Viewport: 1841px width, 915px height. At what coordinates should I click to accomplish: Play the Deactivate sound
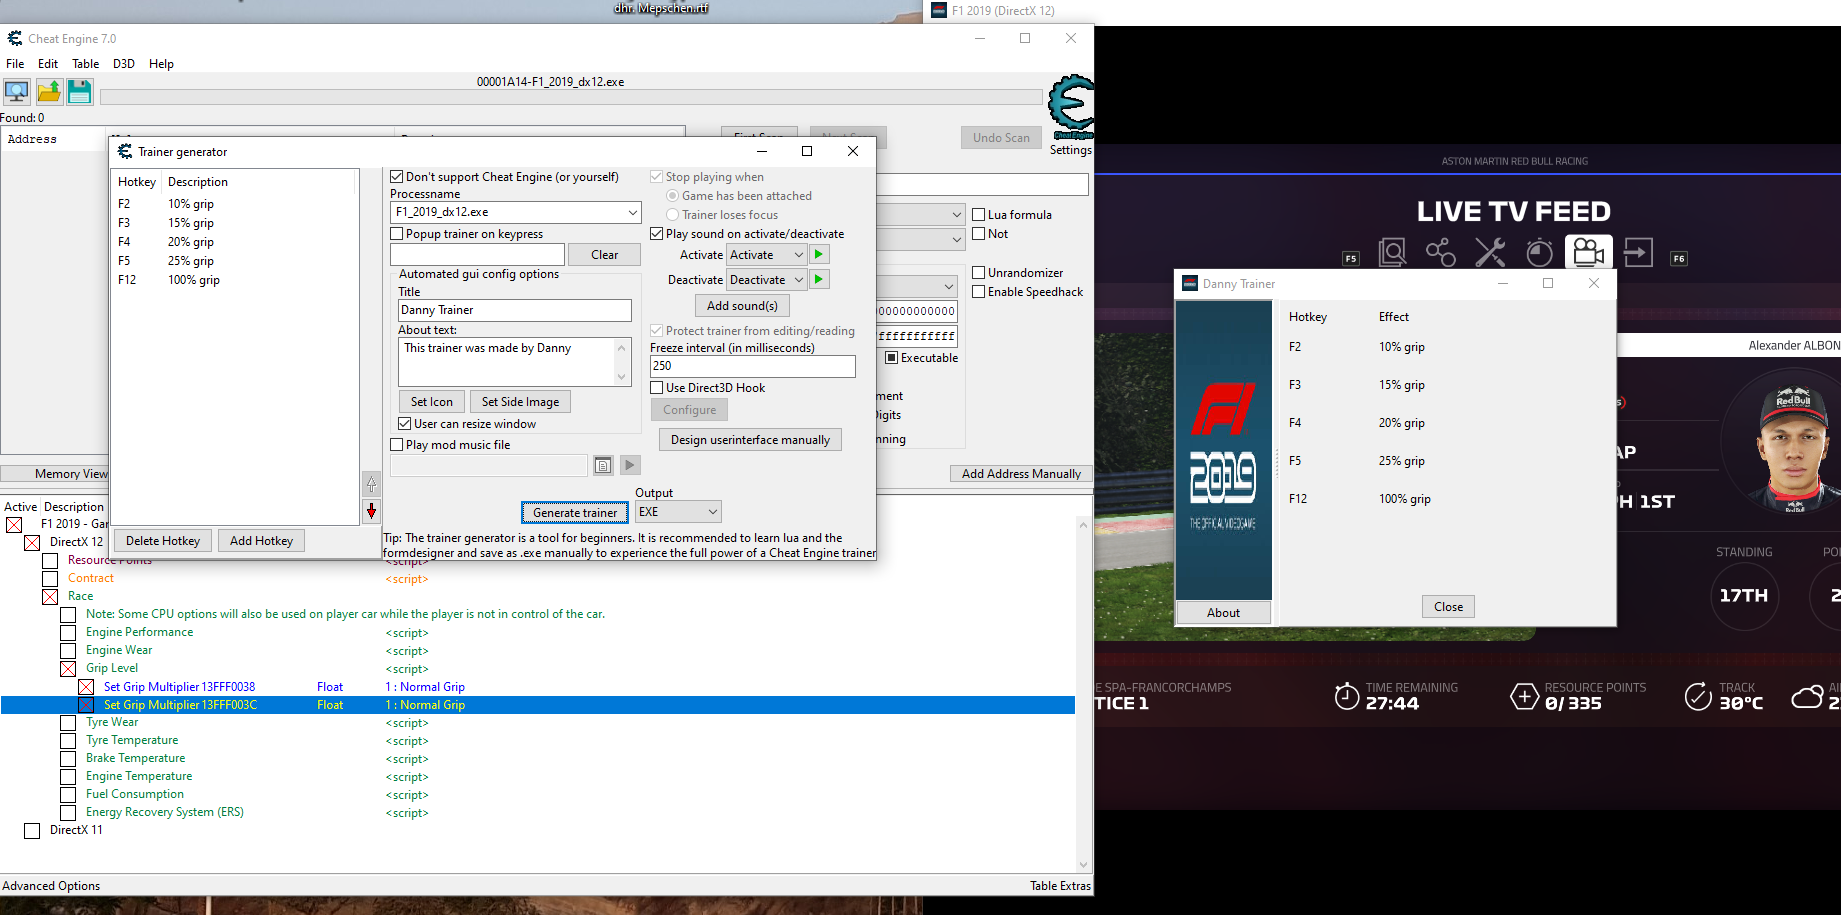(819, 280)
